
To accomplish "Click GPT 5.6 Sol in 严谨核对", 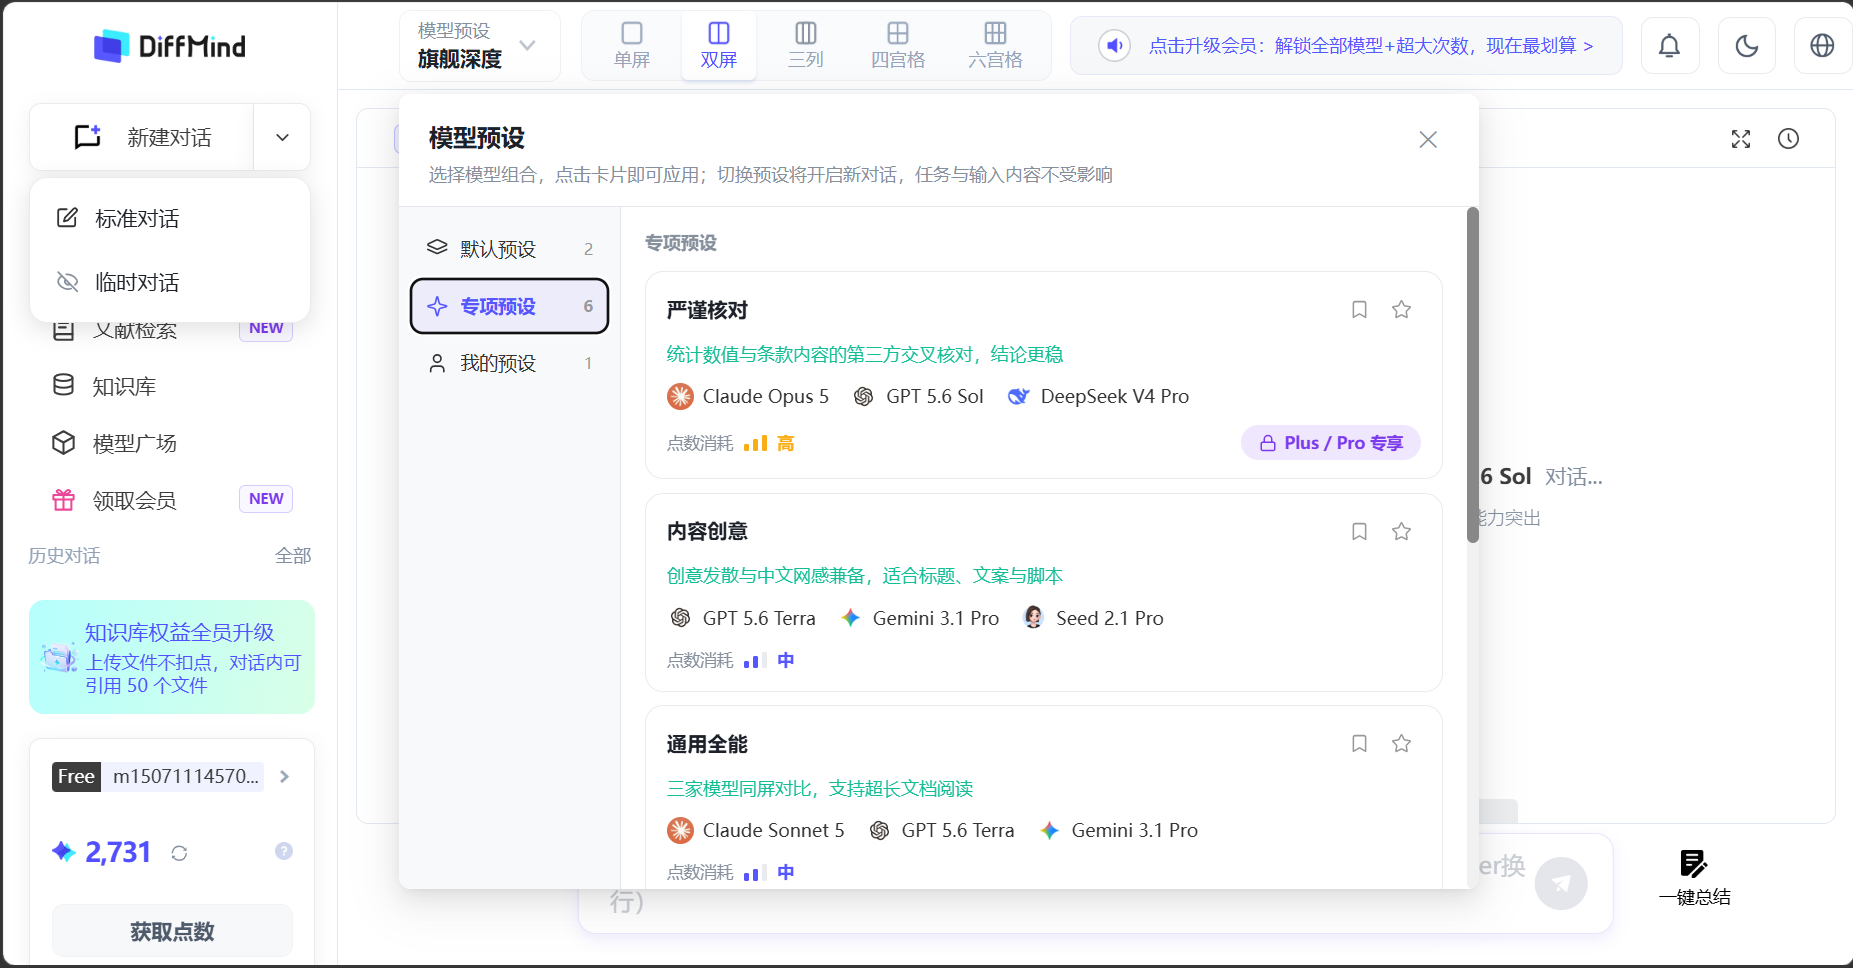I will pos(918,397).
